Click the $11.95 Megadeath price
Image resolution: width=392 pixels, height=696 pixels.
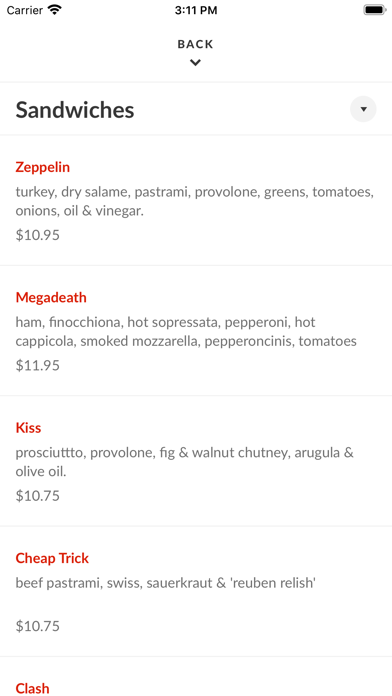pos(38,365)
